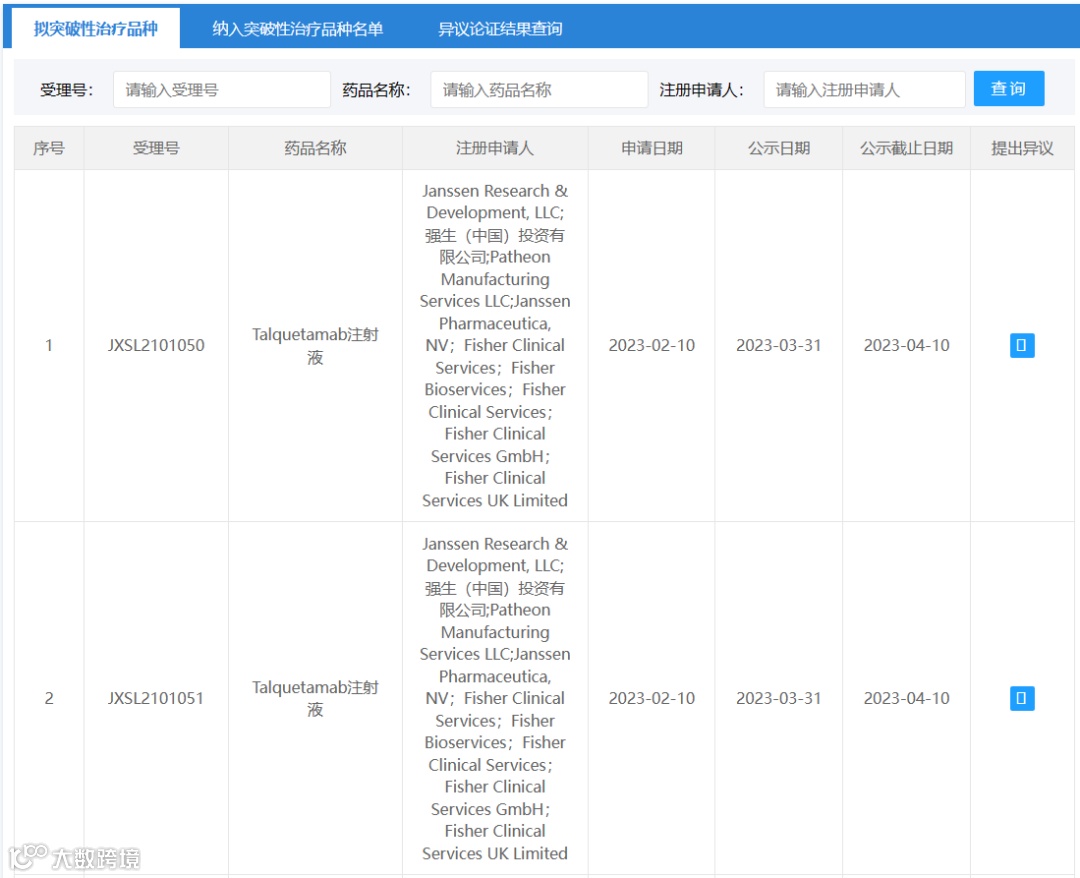Click application date 2023-02-10 in row 1
This screenshot has width=1080, height=878.
[x=652, y=345]
